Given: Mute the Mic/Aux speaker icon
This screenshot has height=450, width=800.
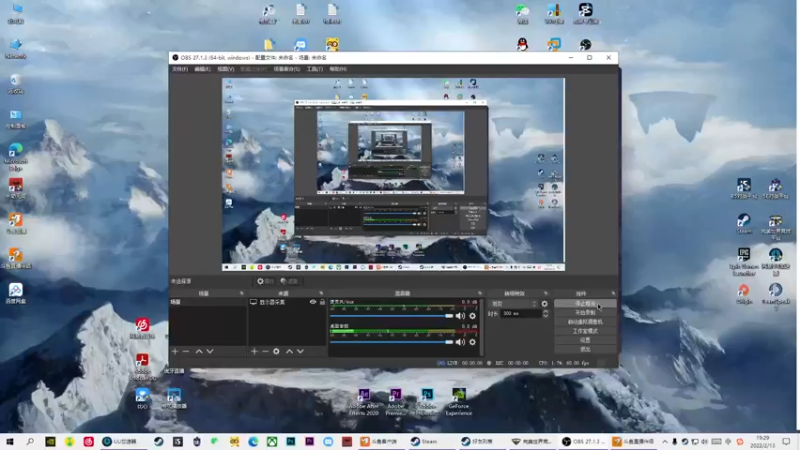Looking at the screenshot, I should pyautogui.click(x=460, y=316).
